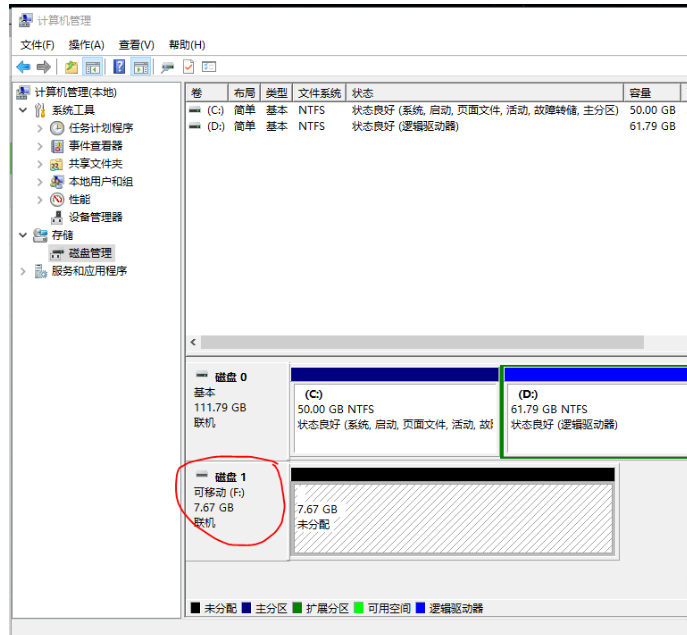Sort by the 卷 column header
This screenshot has height=635, width=687.
pyautogui.click(x=207, y=93)
